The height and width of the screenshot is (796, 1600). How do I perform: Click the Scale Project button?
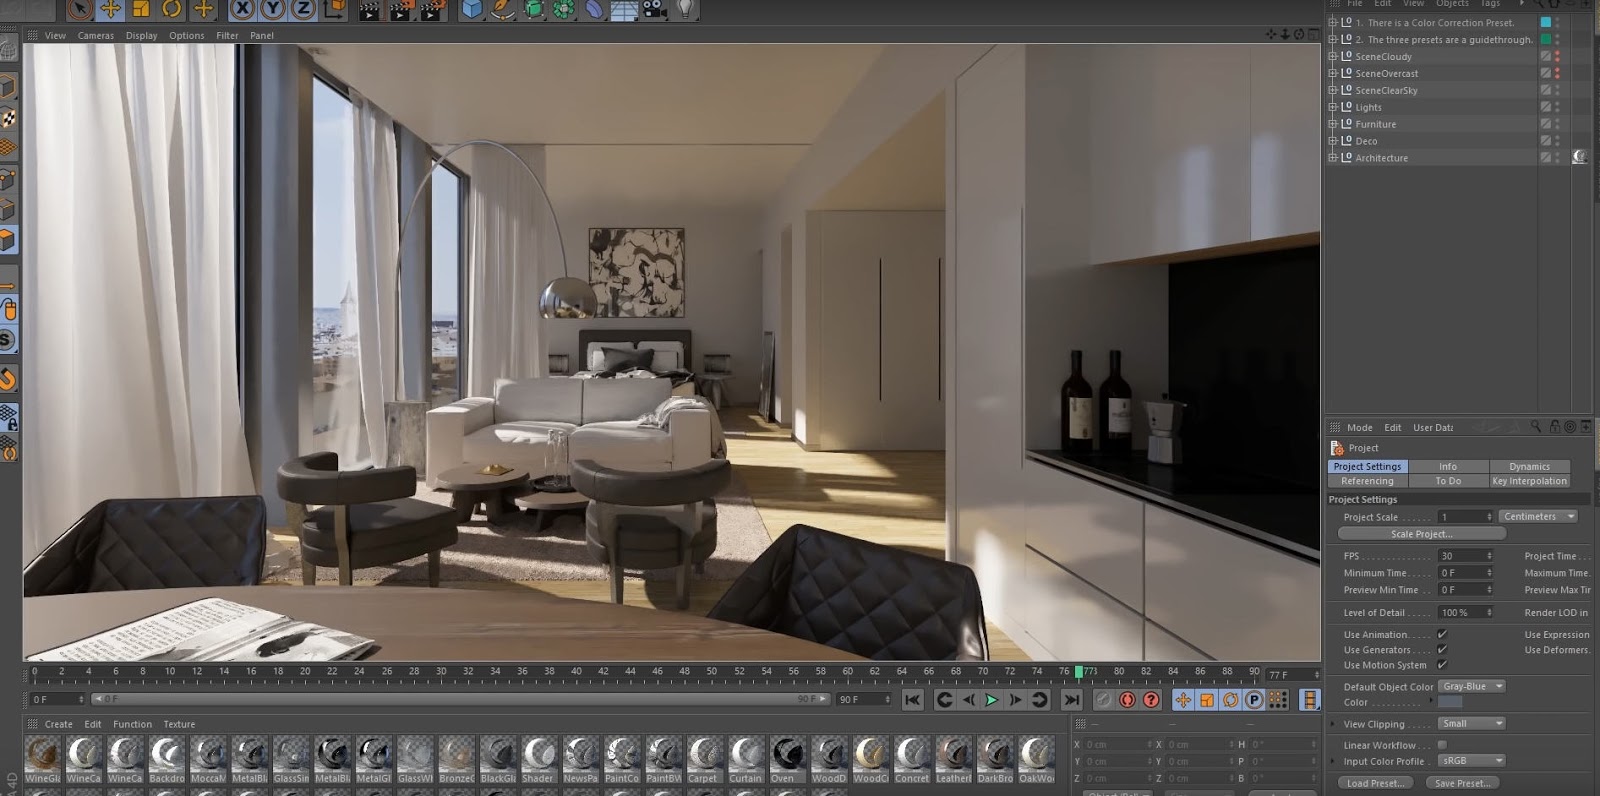point(1421,534)
